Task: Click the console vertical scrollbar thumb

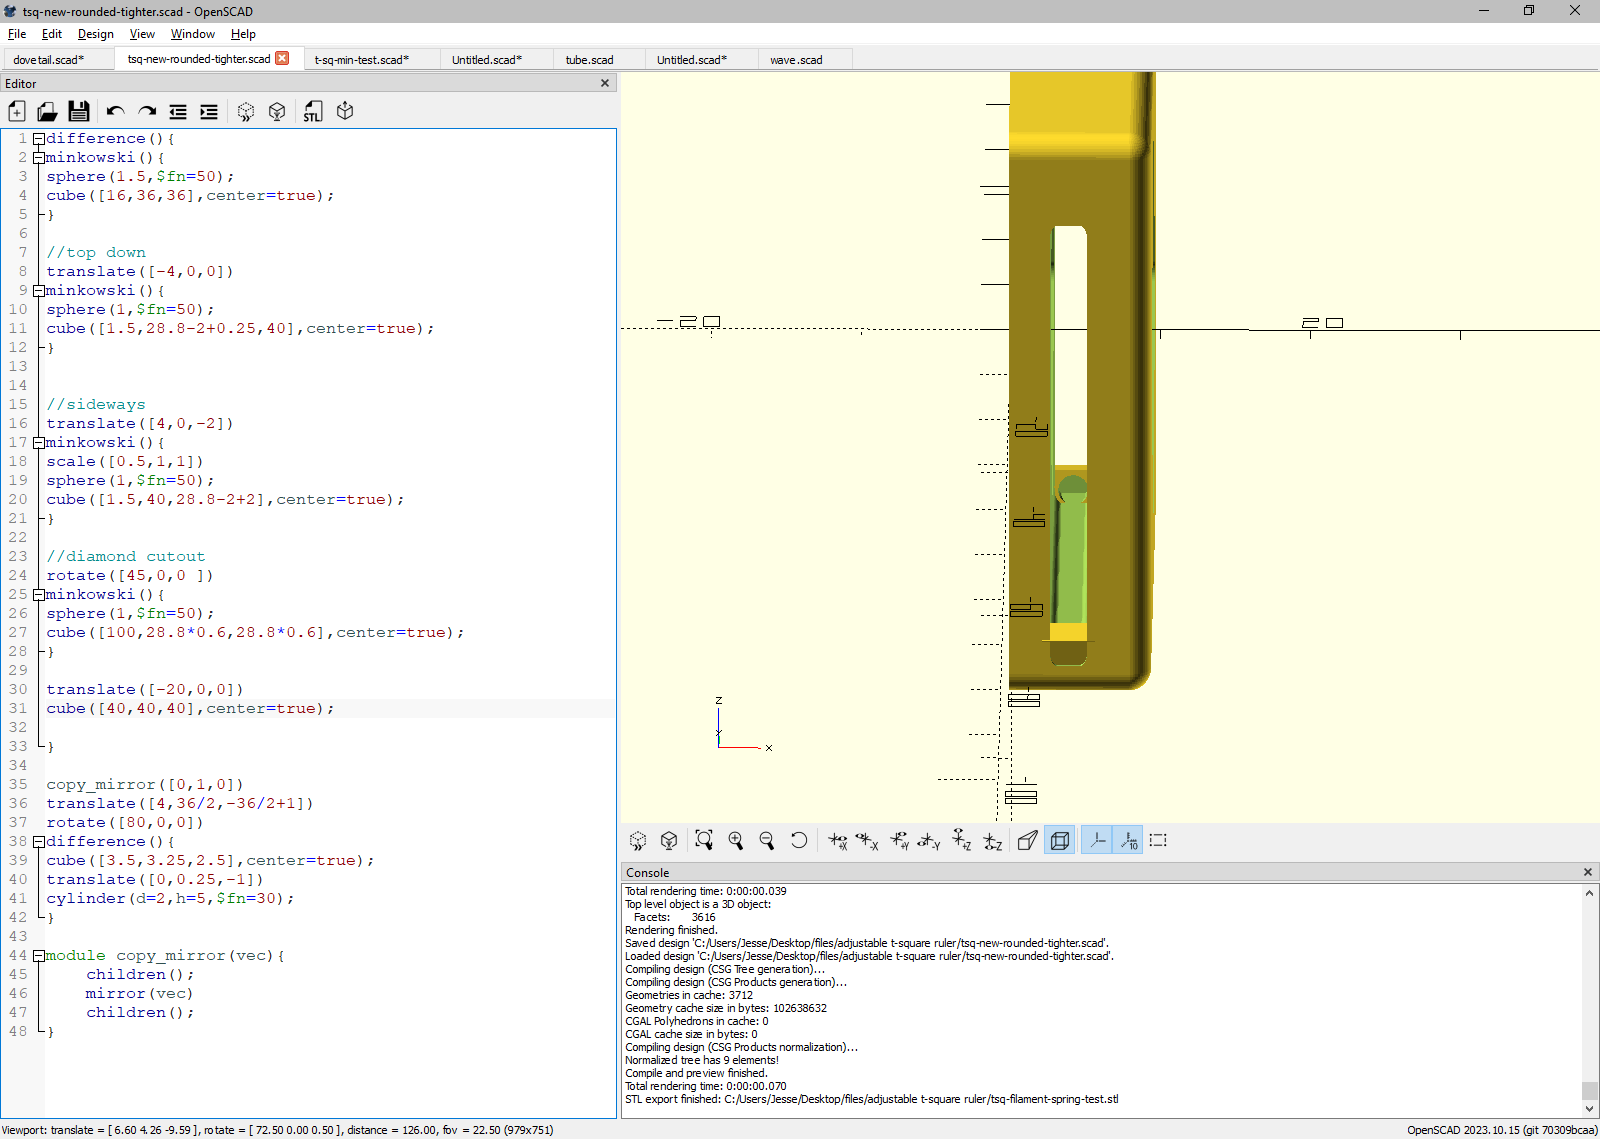Action: [x=1589, y=1090]
